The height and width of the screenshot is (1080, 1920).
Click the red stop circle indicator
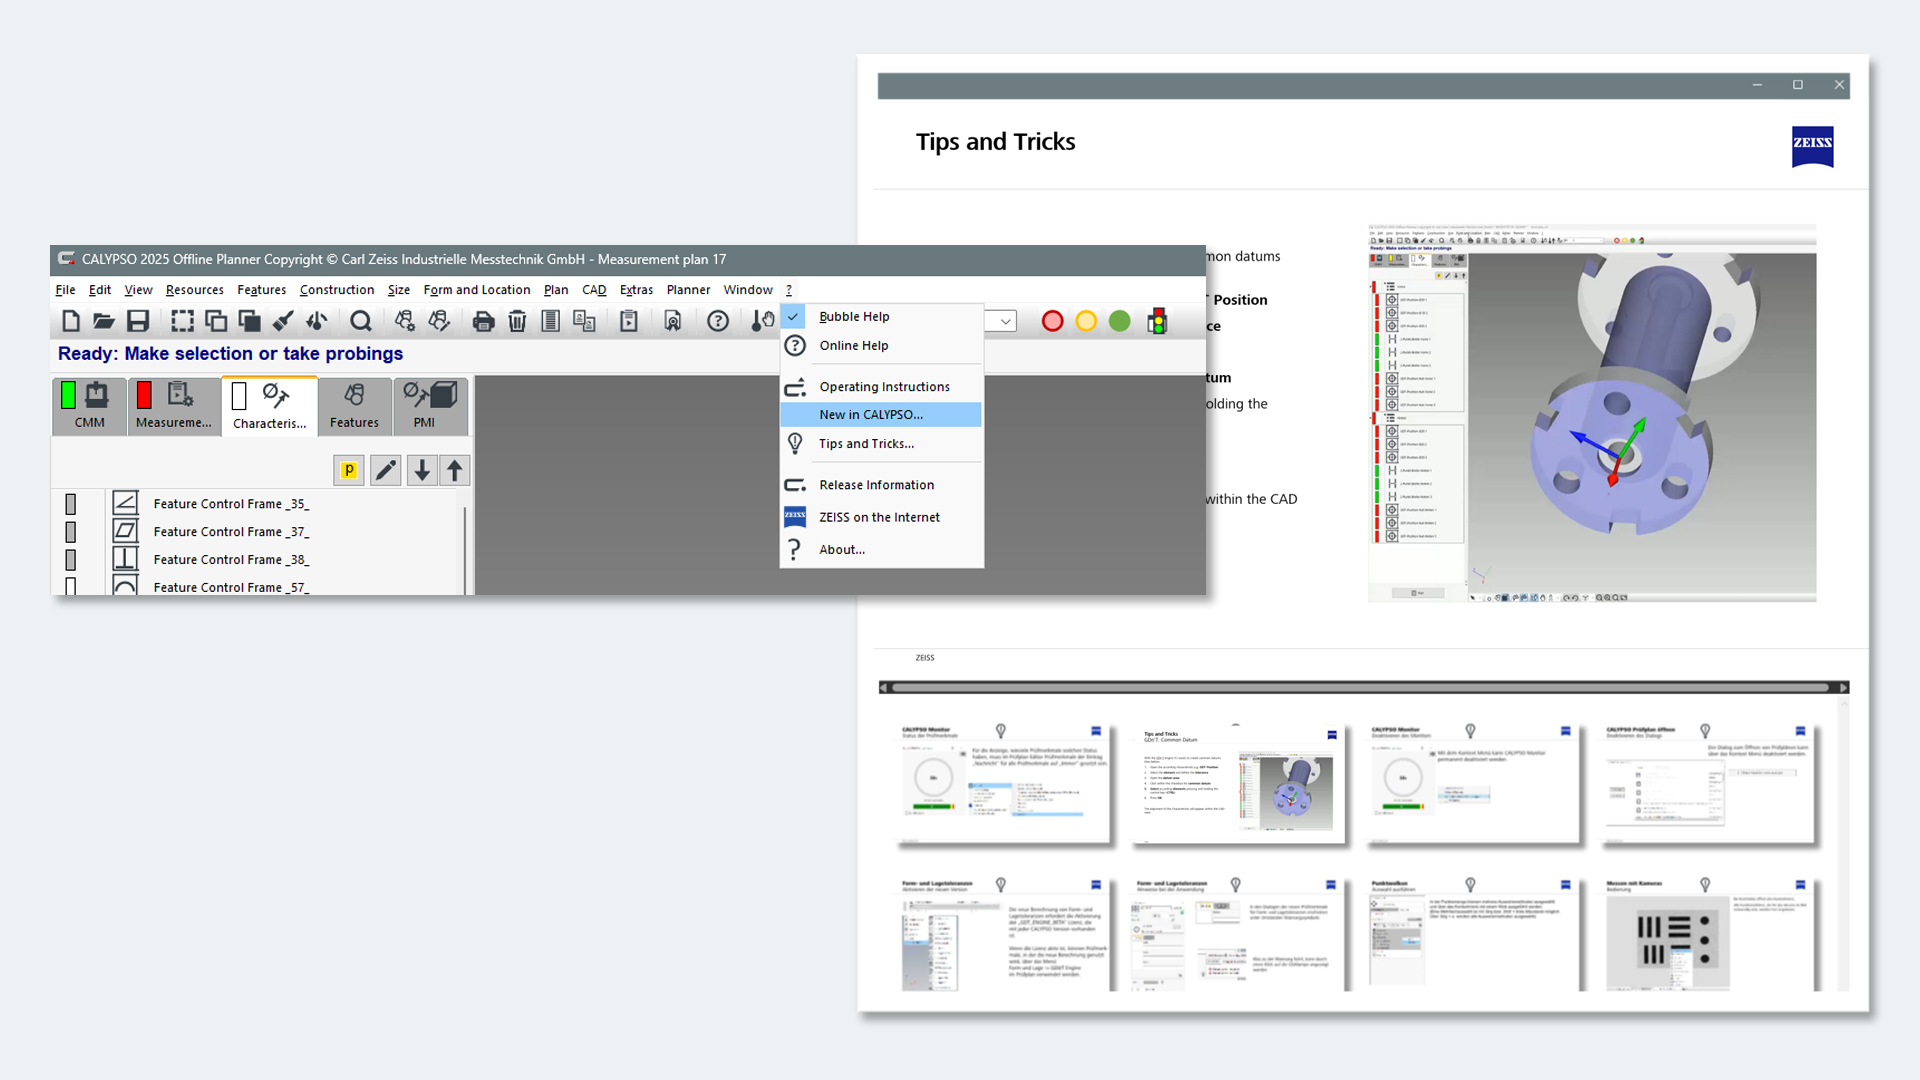pyautogui.click(x=1052, y=321)
